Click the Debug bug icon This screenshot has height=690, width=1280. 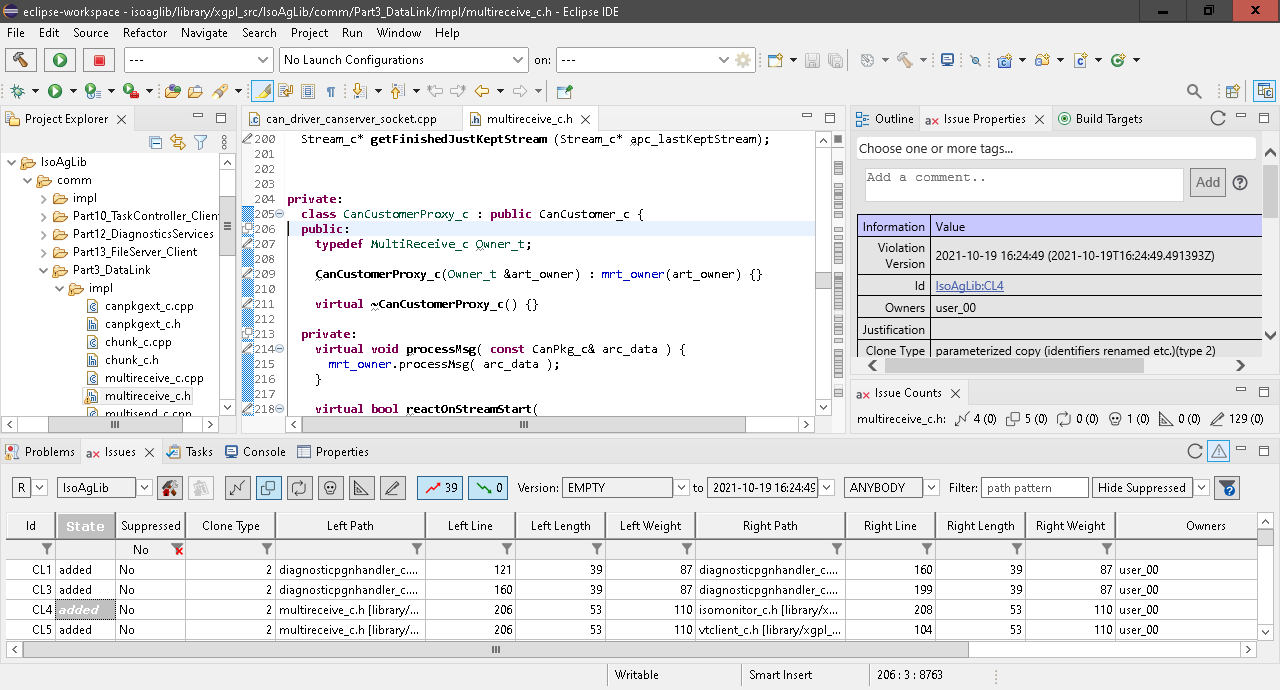pos(17,91)
